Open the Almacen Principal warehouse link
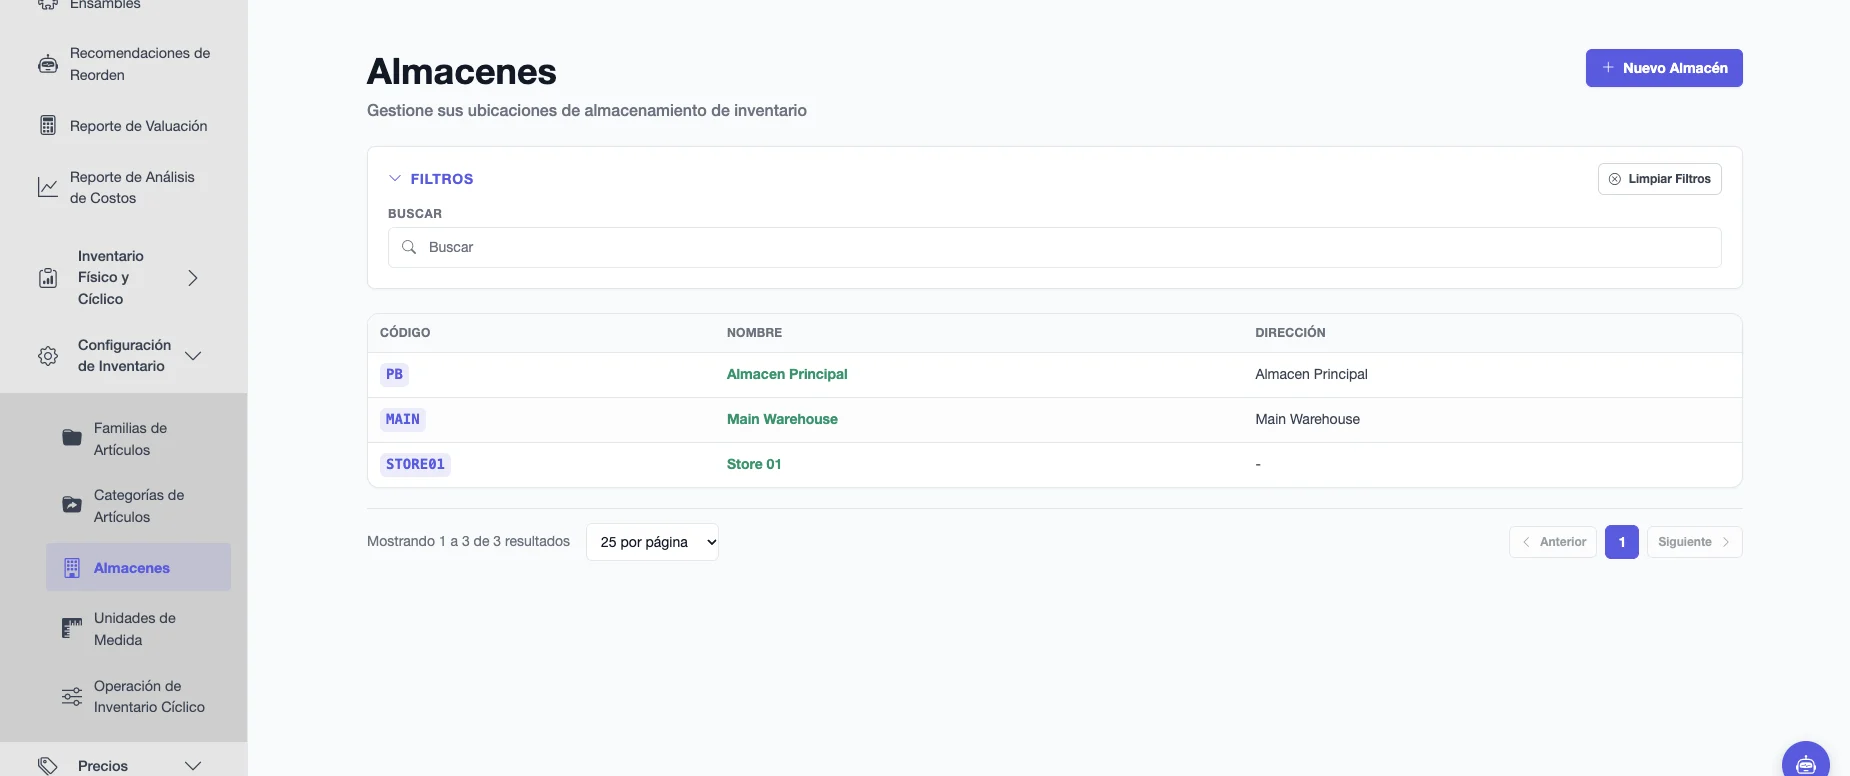Screen dimensions: 1850x776 787,374
